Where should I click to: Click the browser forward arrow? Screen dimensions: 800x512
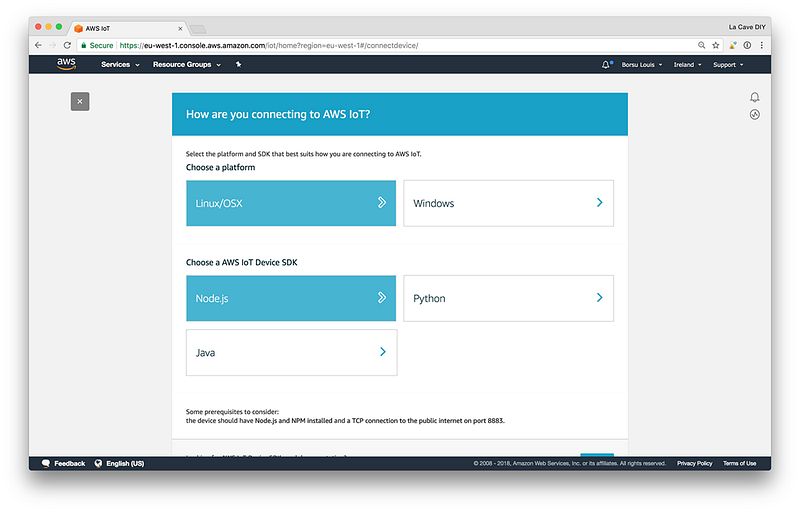pyautogui.click(x=53, y=45)
